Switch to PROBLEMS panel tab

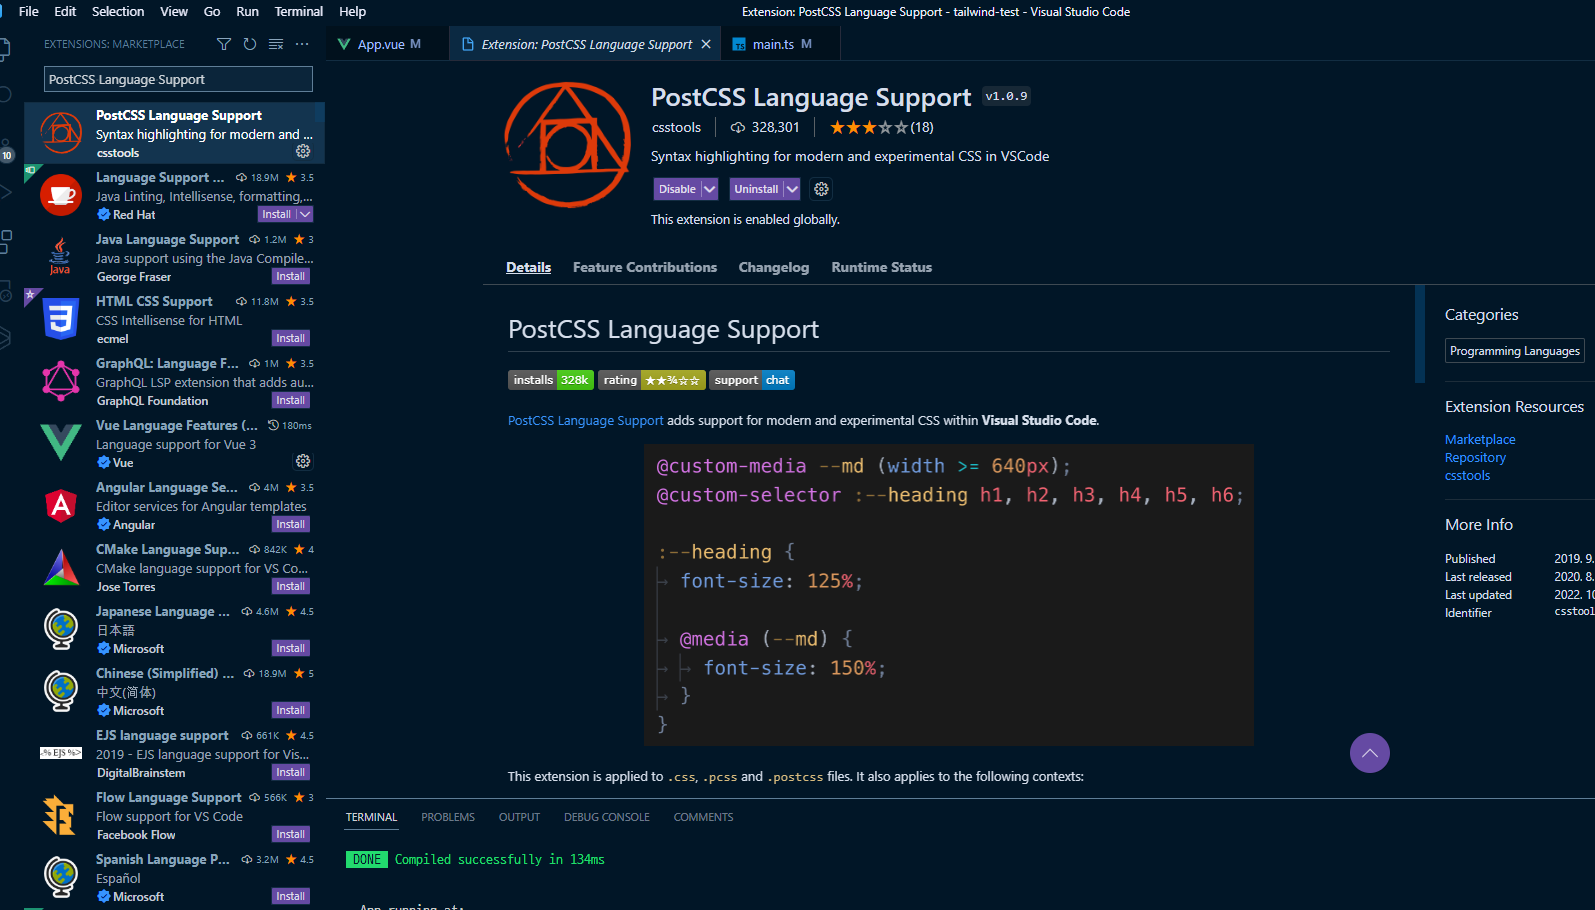coord(448,817)
